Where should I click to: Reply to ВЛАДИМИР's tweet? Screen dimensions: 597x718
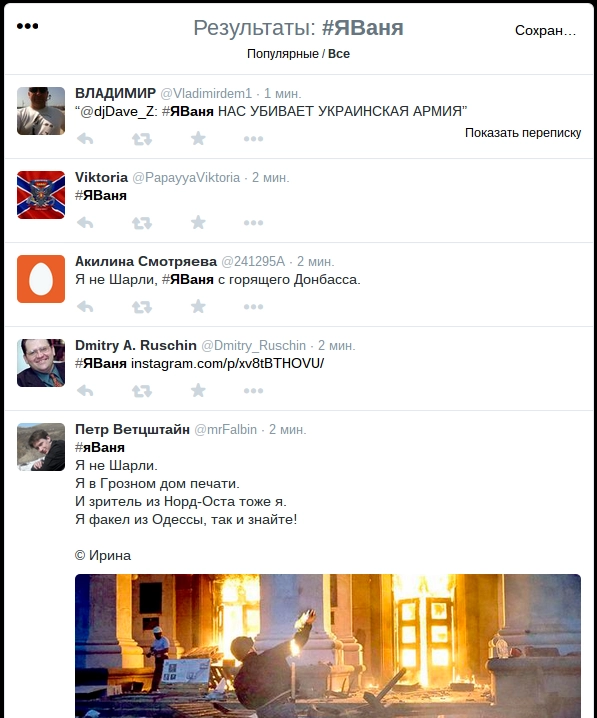(85, 138)
